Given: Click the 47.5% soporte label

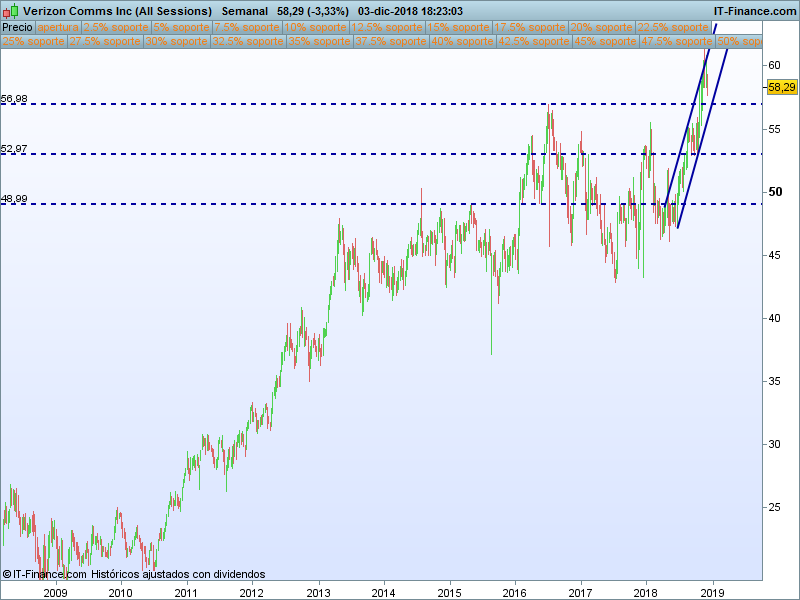Looking at the screenshot, I should click(x=676, y=41).
